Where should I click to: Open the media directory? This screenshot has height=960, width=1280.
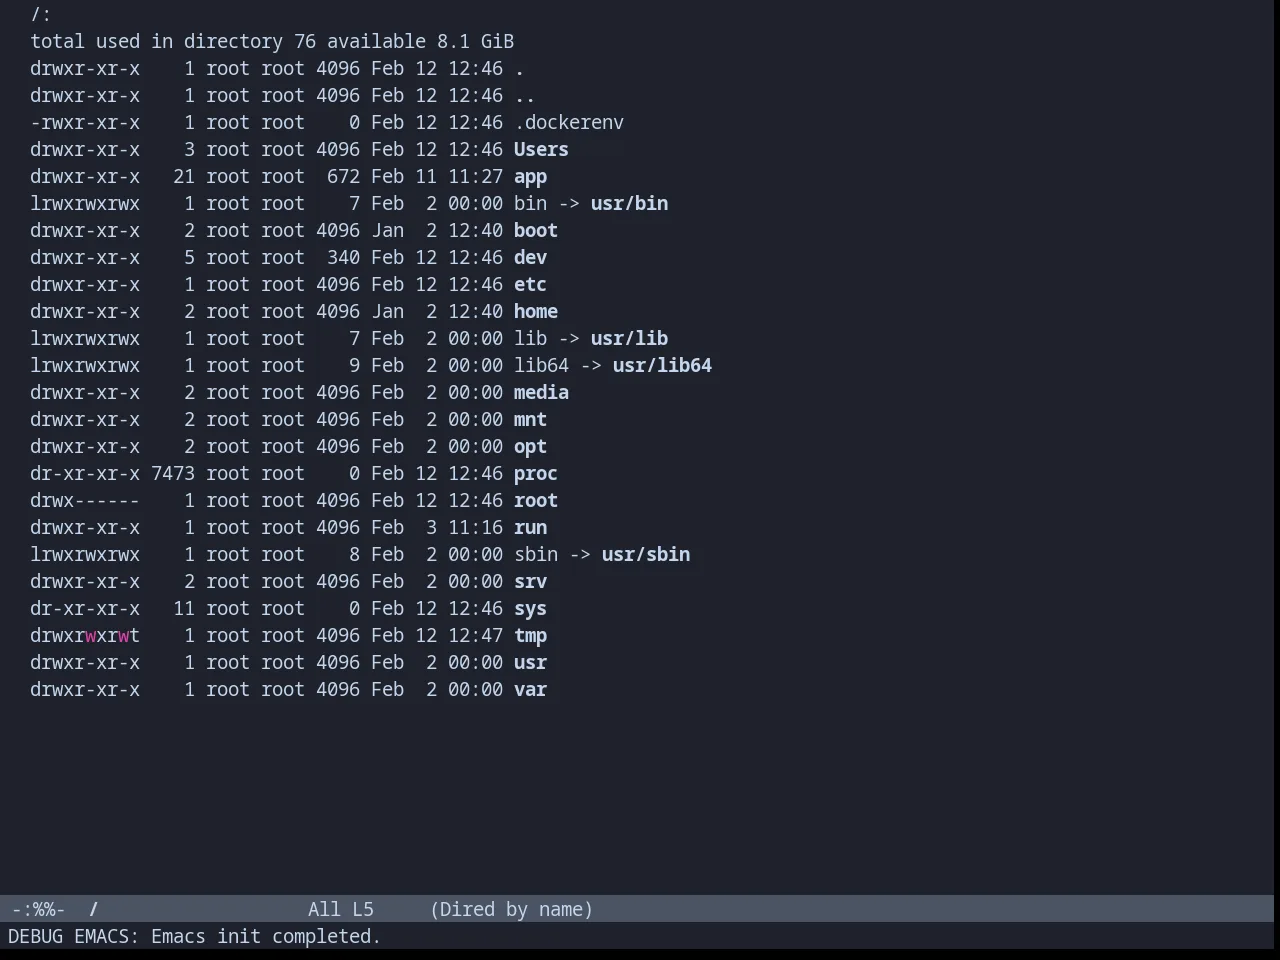(541, 392)
